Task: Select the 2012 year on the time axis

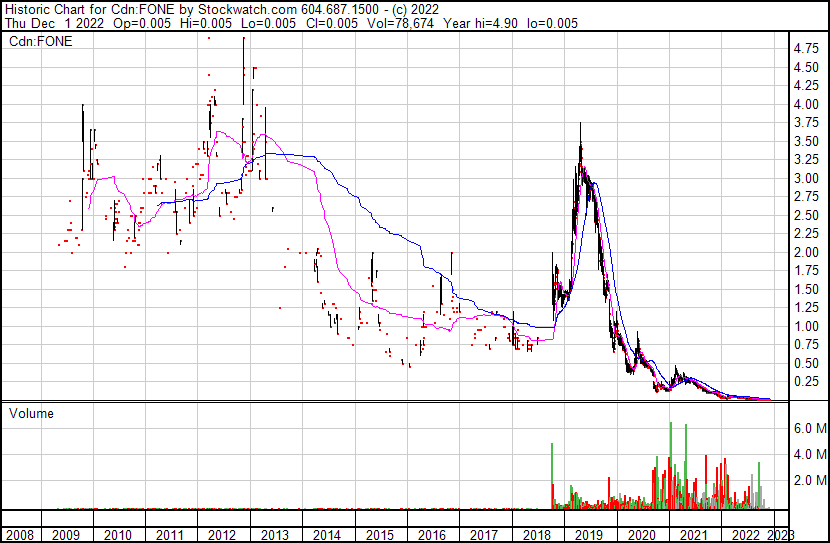Action: (223, 535)
